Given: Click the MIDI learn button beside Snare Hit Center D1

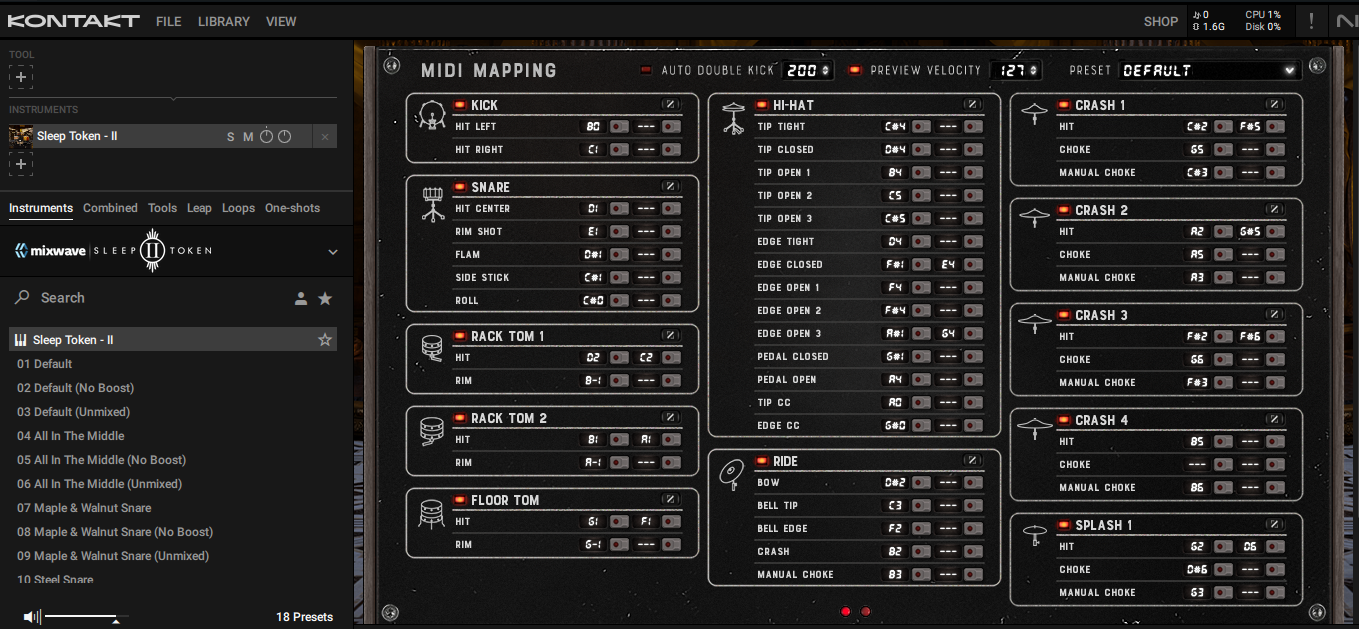Looking at the screenshot, I should [619, 209].
